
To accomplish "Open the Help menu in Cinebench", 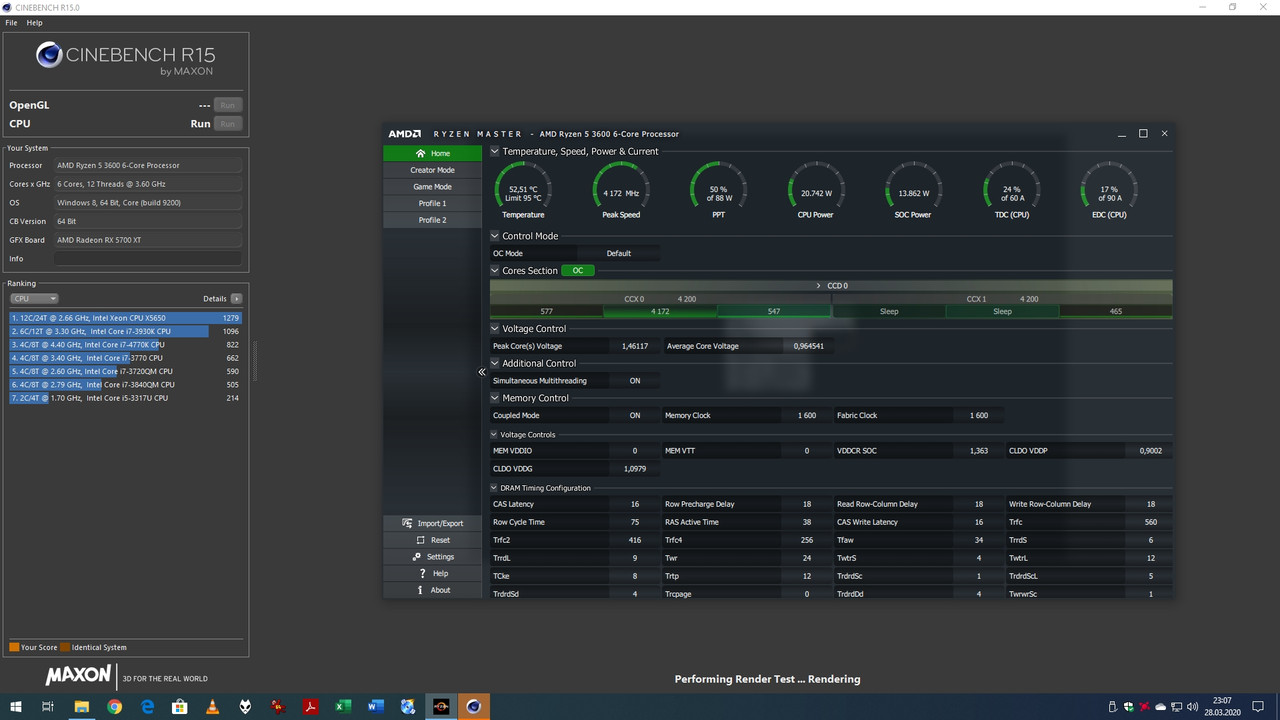I will pyautogui.click(x=34, y=22).
